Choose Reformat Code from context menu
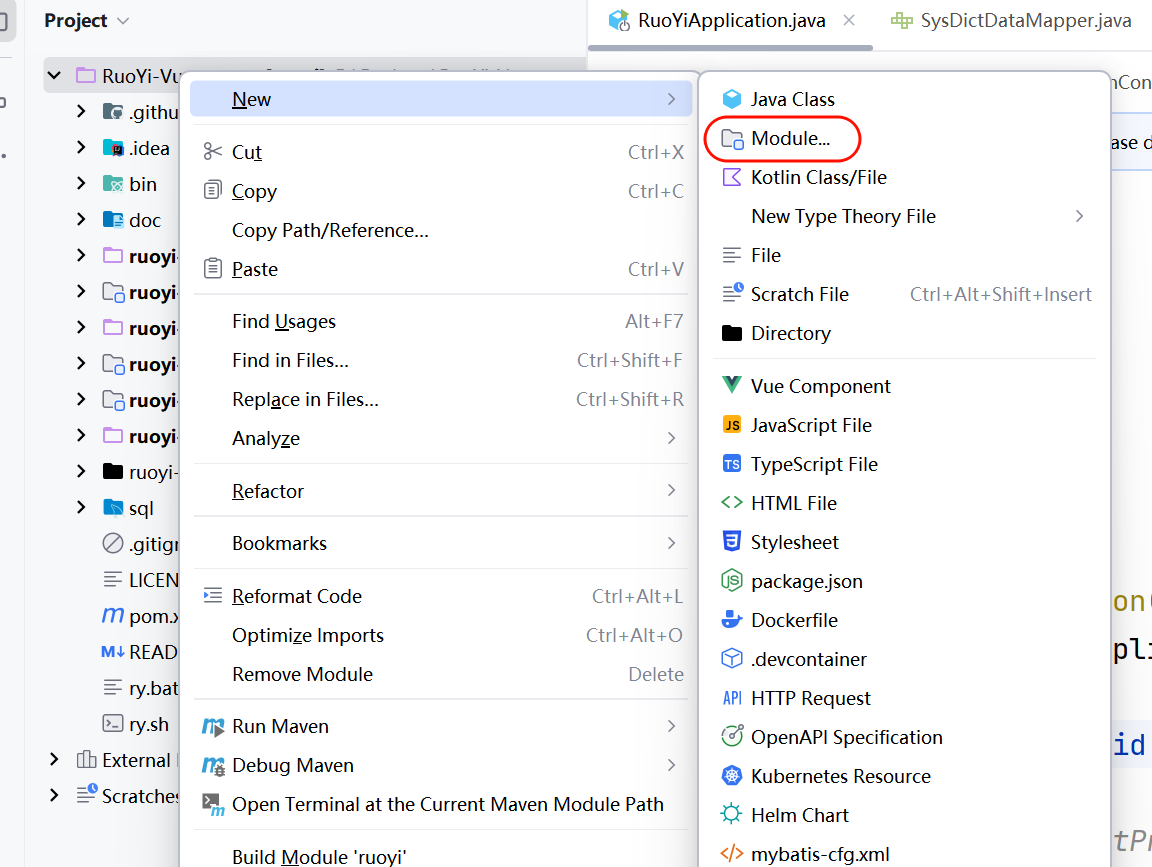This screenshot has height=867, width=1152. 296,596
